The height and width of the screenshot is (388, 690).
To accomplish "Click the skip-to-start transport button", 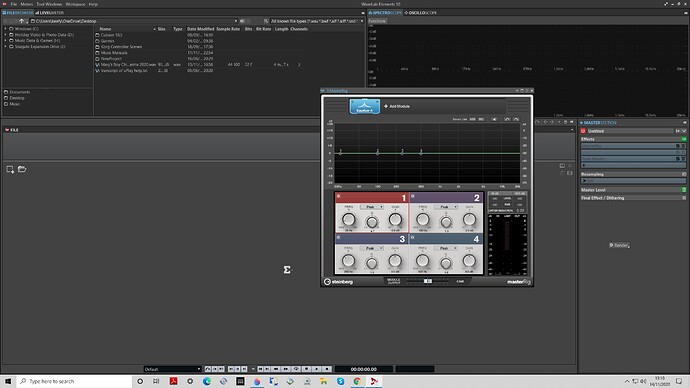I will [x=260, y=369].
